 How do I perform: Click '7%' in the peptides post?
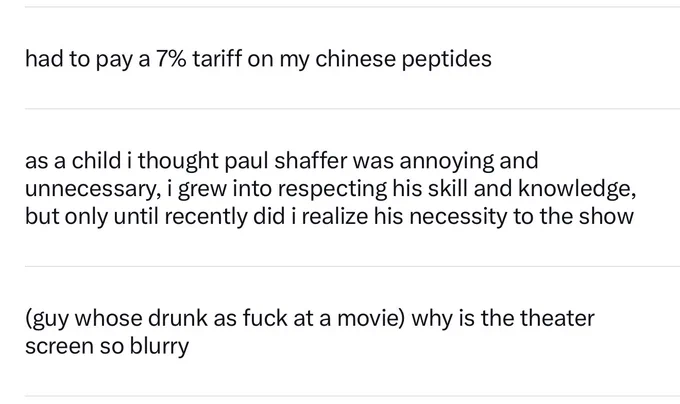point(171,59)
